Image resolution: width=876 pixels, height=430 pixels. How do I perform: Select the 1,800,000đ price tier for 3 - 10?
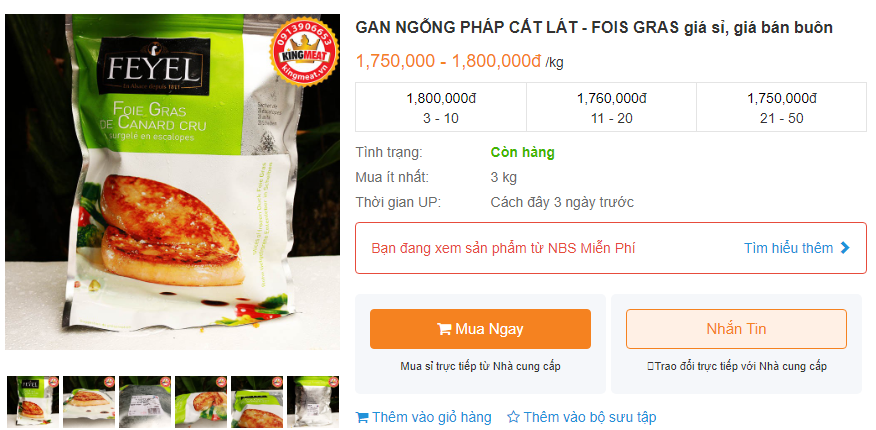point(441,108)
